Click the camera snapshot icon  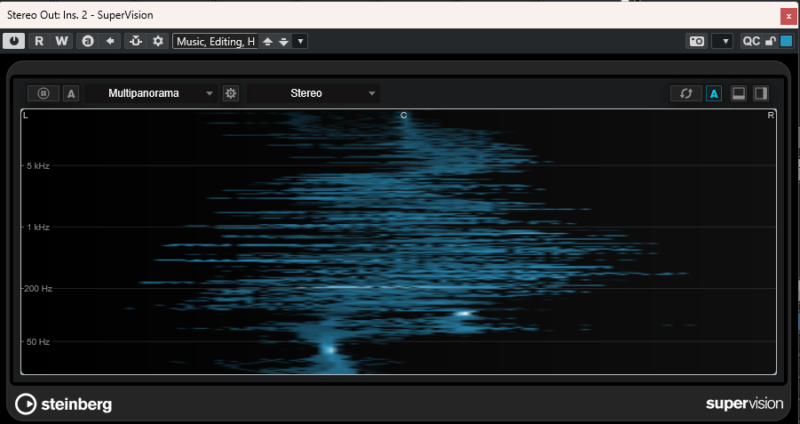click(696, 41)
